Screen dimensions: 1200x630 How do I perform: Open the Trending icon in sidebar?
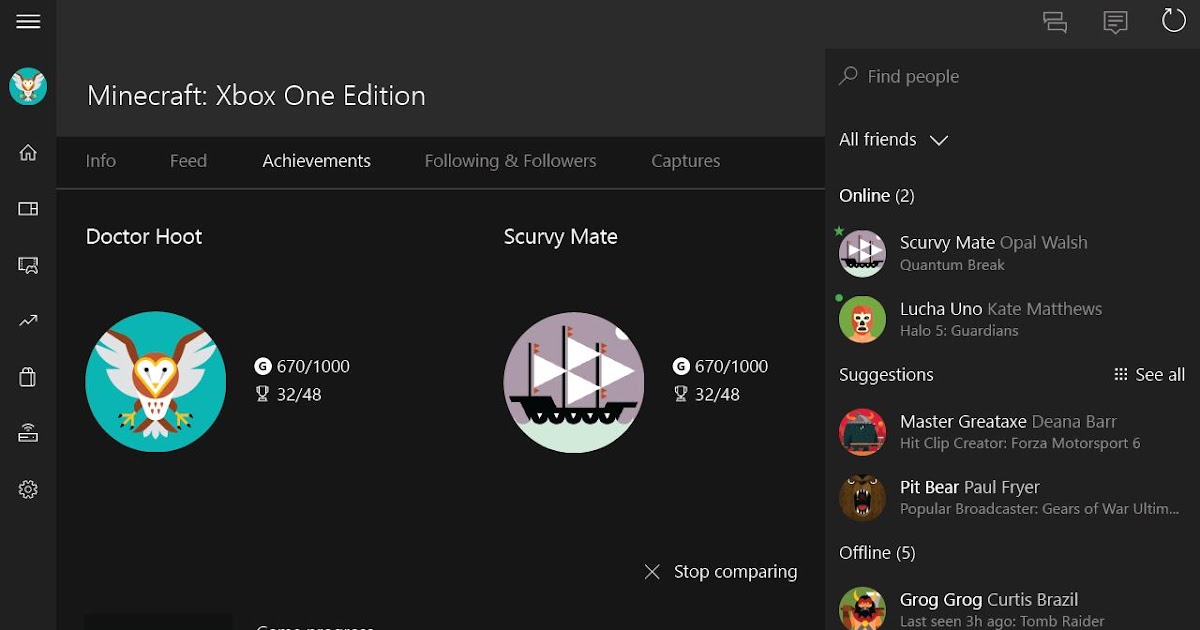[28, 321]
